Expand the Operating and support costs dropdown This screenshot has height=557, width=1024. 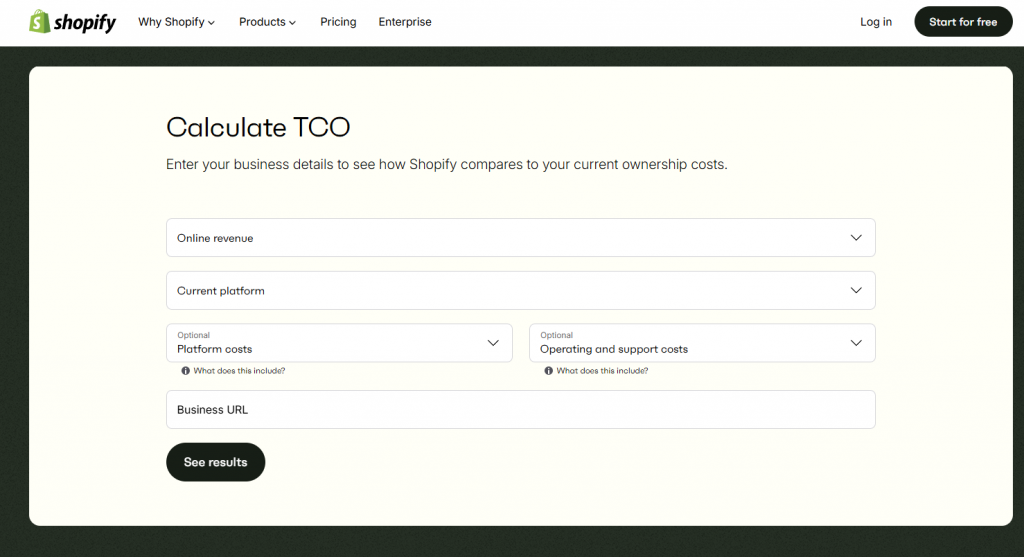pyautogui.click(x=702, y=343)
